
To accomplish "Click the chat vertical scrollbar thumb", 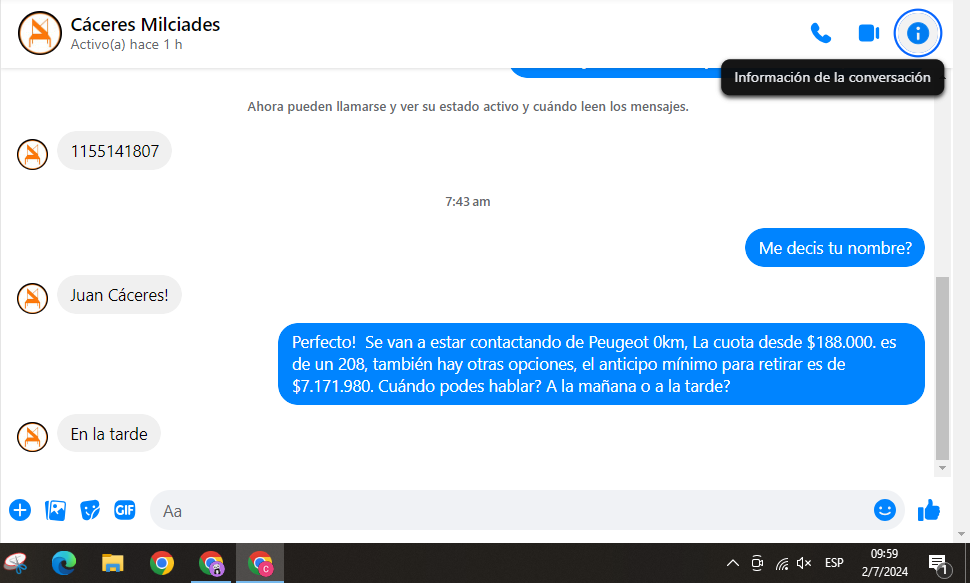I will tap(942, 368).
